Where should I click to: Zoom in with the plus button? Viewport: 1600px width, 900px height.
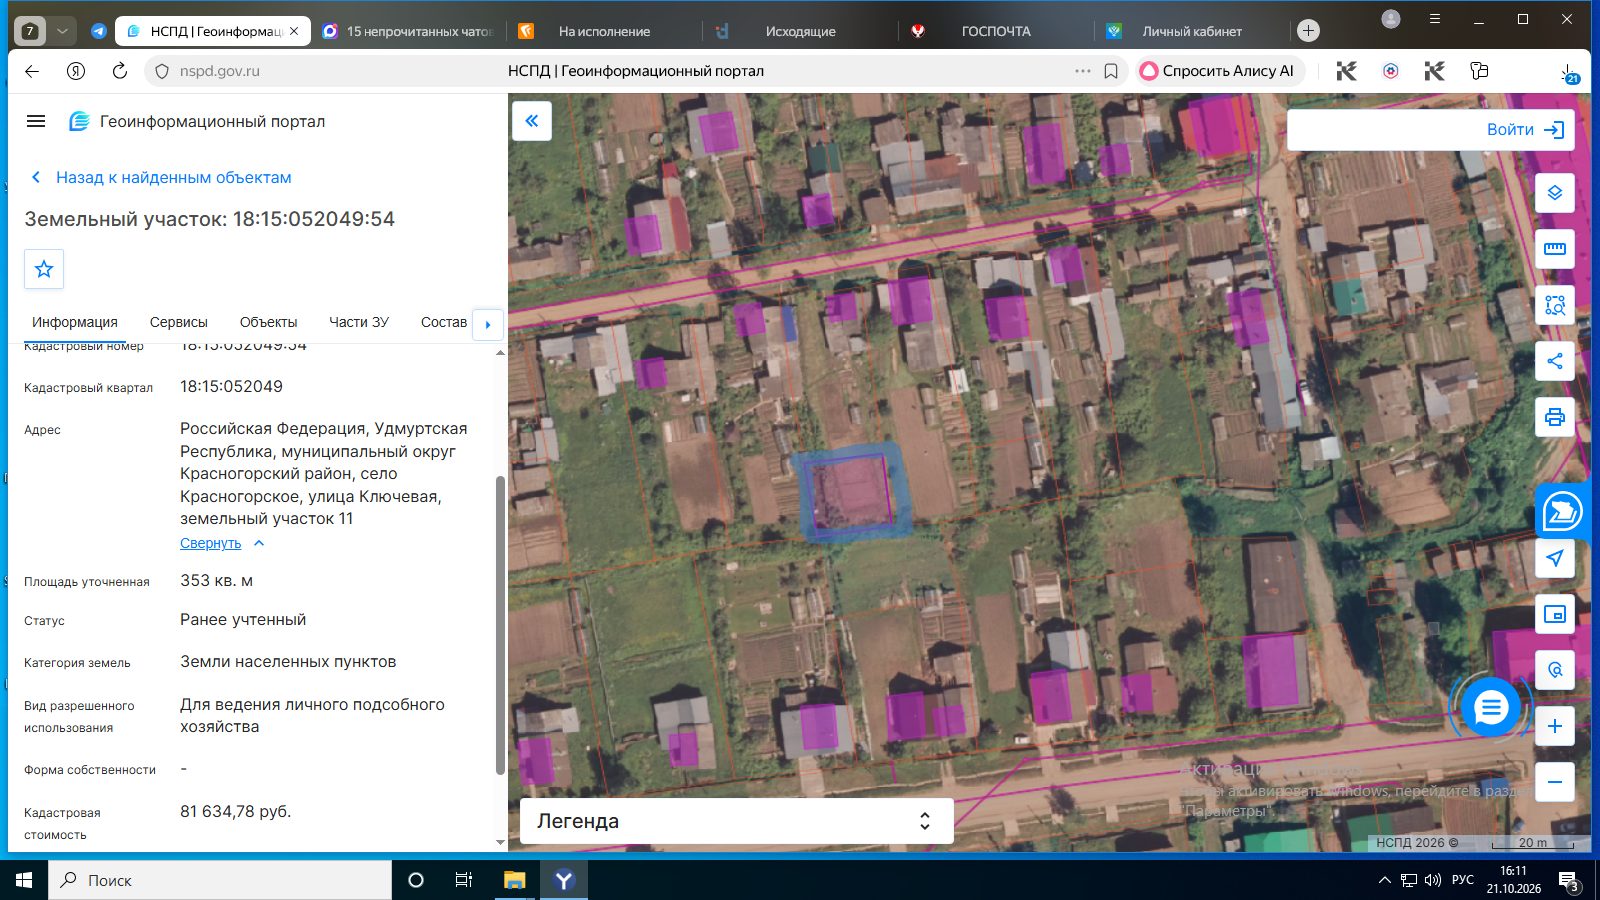point(1554,726)
